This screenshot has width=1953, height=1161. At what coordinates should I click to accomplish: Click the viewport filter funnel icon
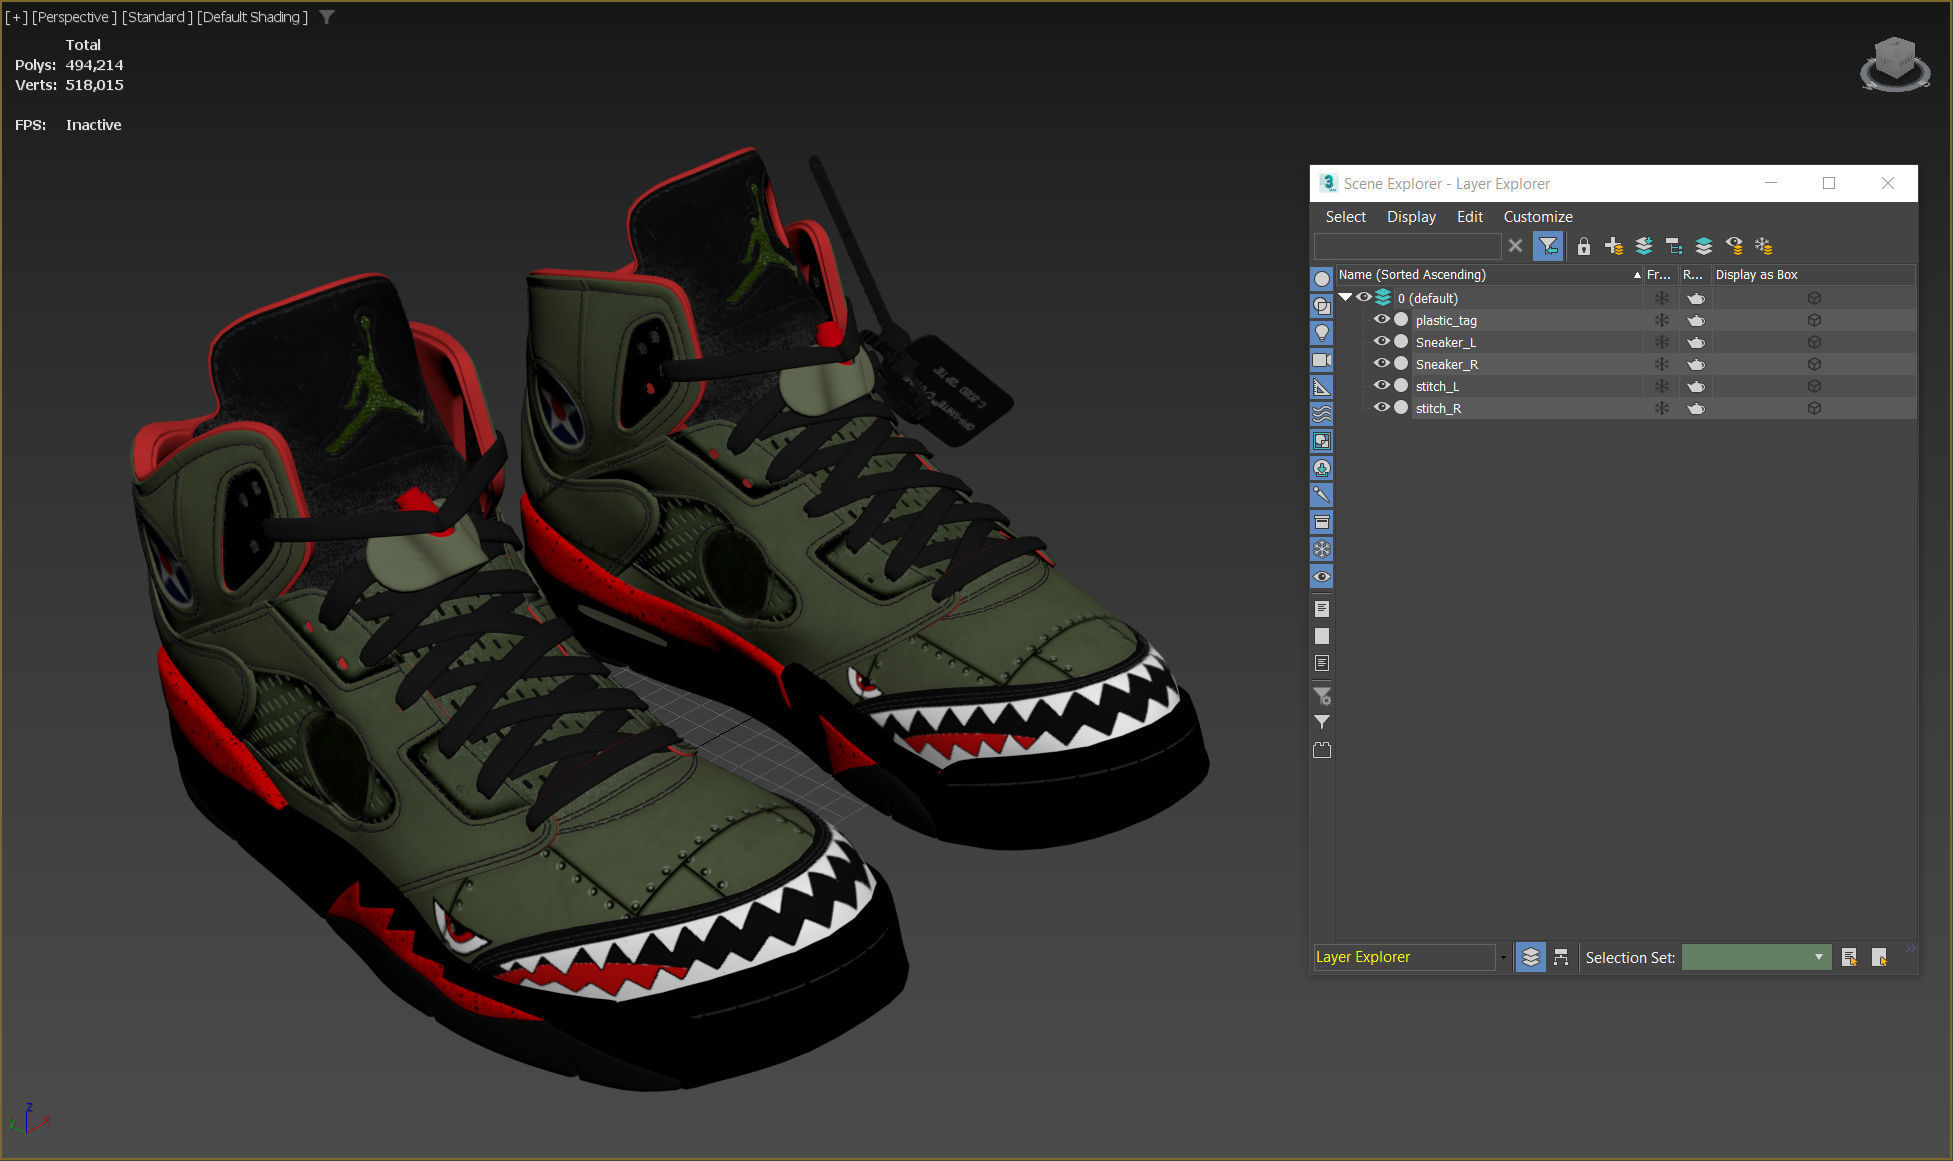click(327, 17)
